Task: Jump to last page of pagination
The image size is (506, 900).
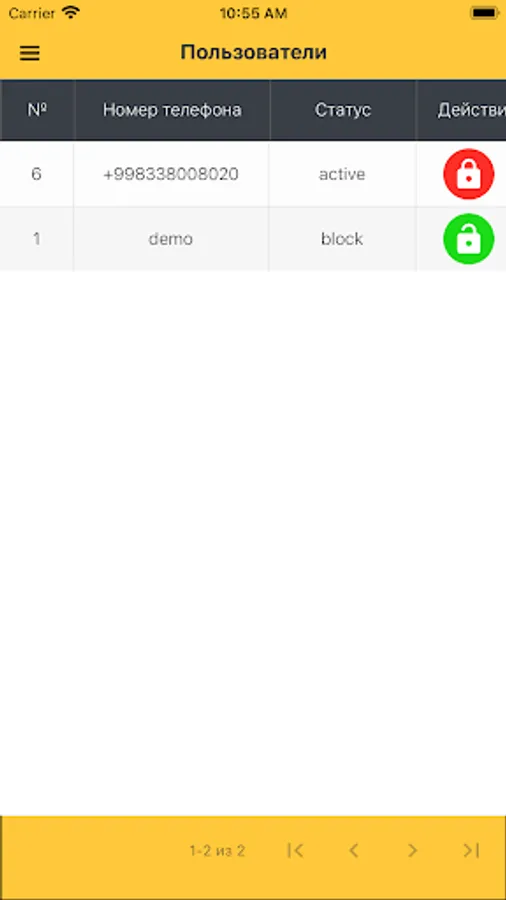Action: pos(471,850)
